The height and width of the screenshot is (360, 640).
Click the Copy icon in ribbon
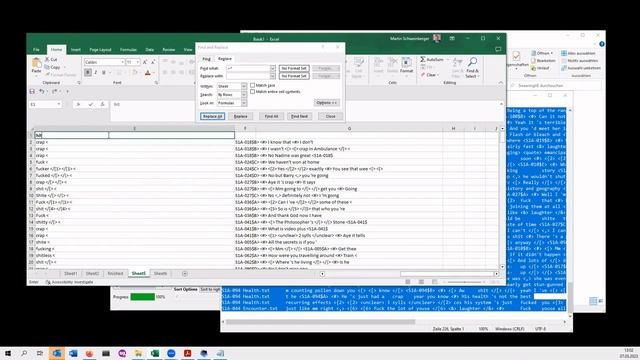(47, 67)
